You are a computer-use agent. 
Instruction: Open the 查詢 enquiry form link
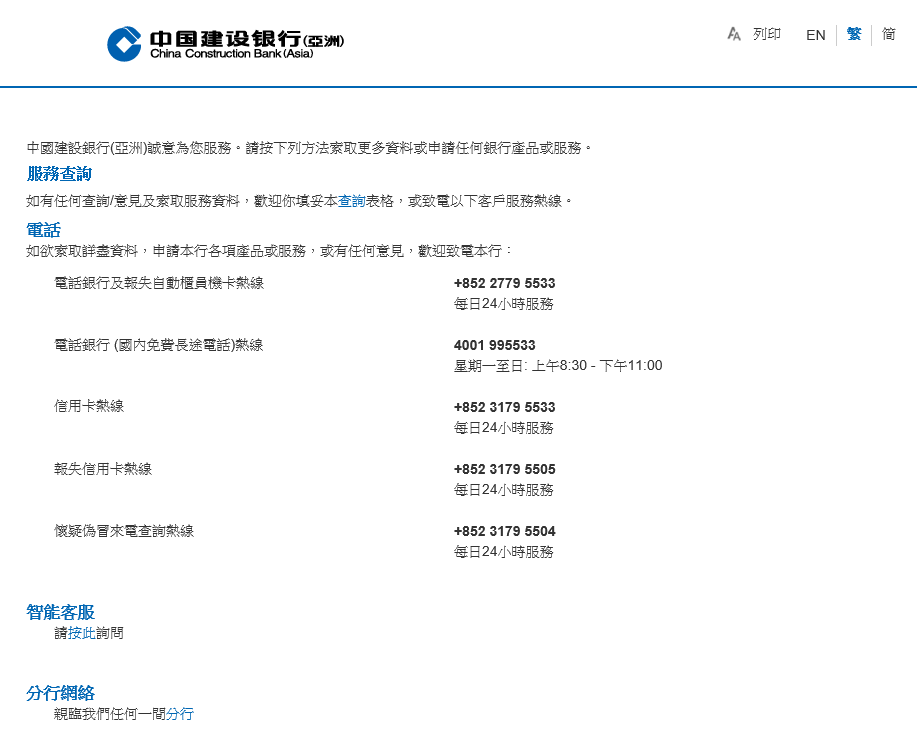(351, 201)
